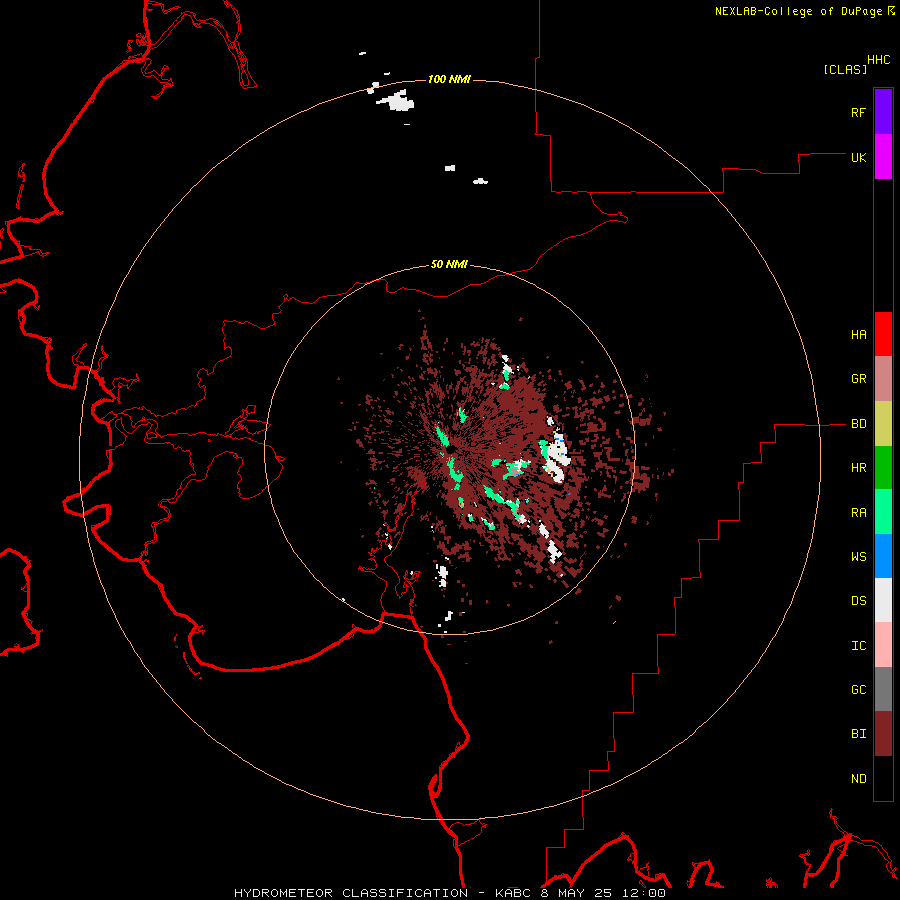Screen dimensions: 900x900
Task: Select the GC gray legend swatch
Action: [883, 689]
